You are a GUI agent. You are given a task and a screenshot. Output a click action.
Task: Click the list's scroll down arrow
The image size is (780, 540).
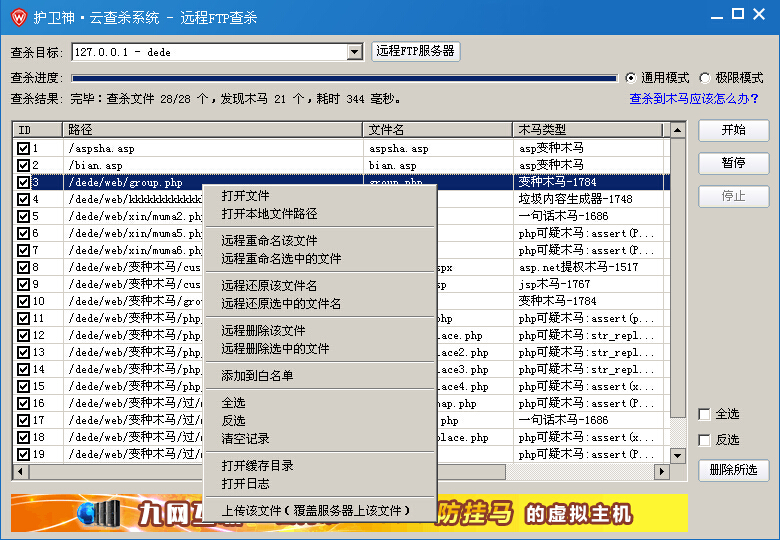[678, 455]
